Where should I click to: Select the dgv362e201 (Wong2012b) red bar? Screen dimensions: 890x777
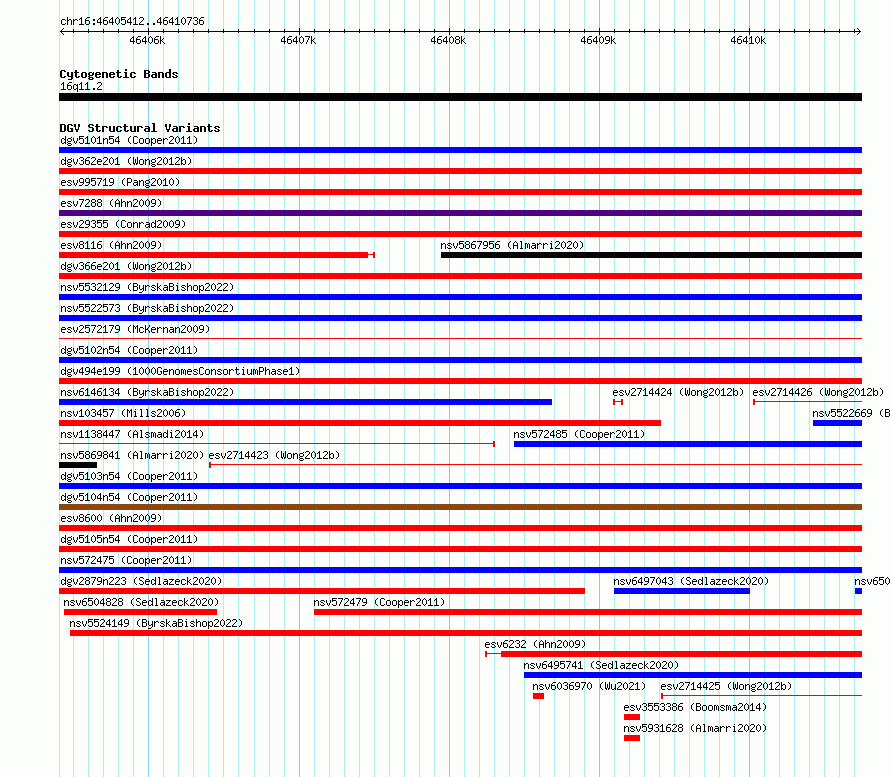(460, 171)
